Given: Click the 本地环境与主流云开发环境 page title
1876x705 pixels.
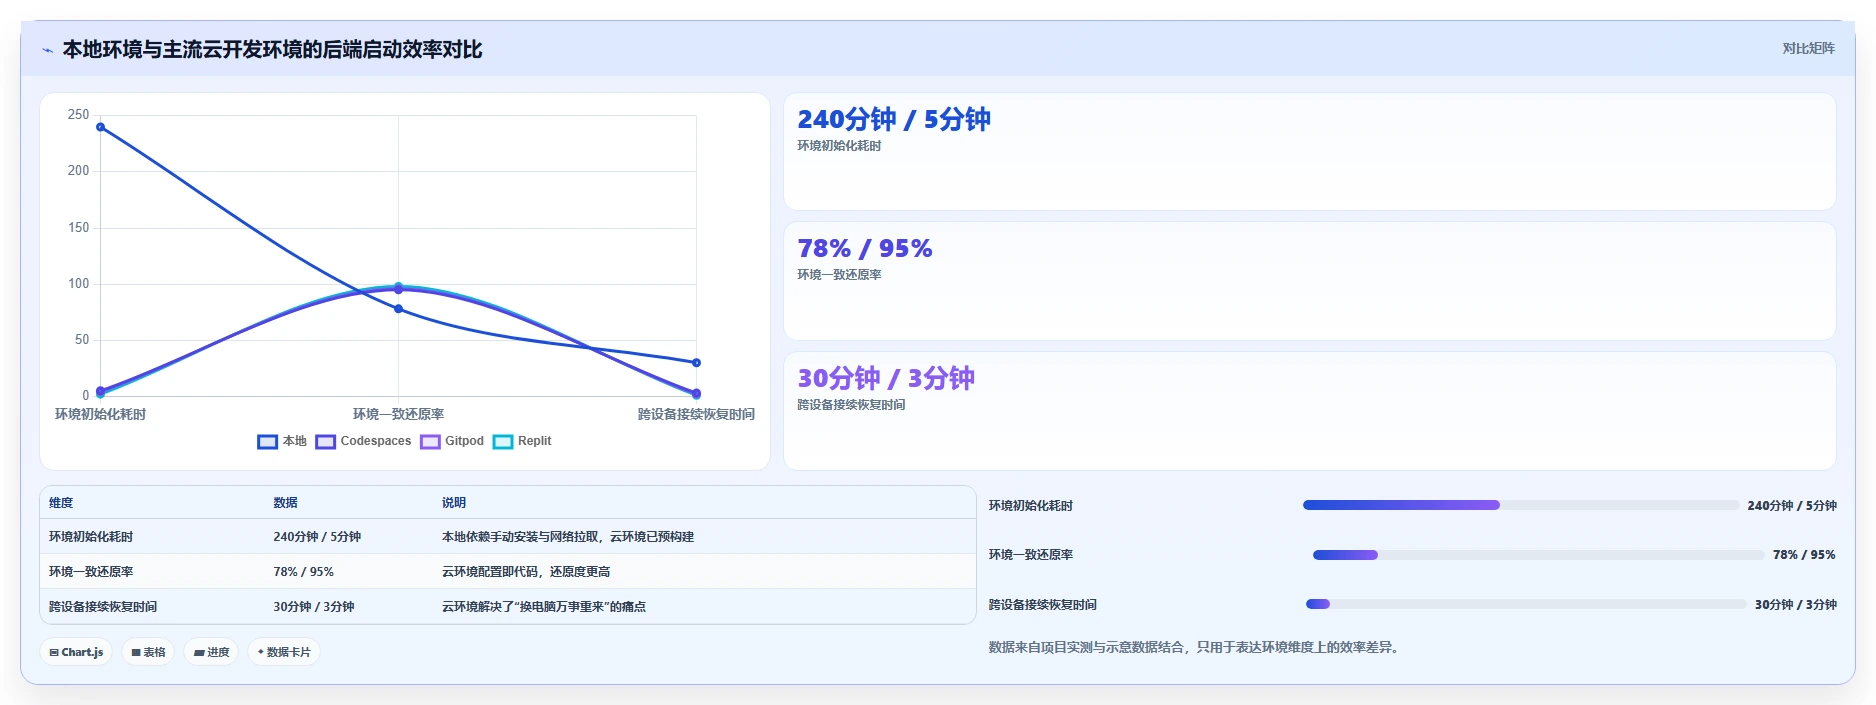Looking at the screenshot, I should pos(272,50).
